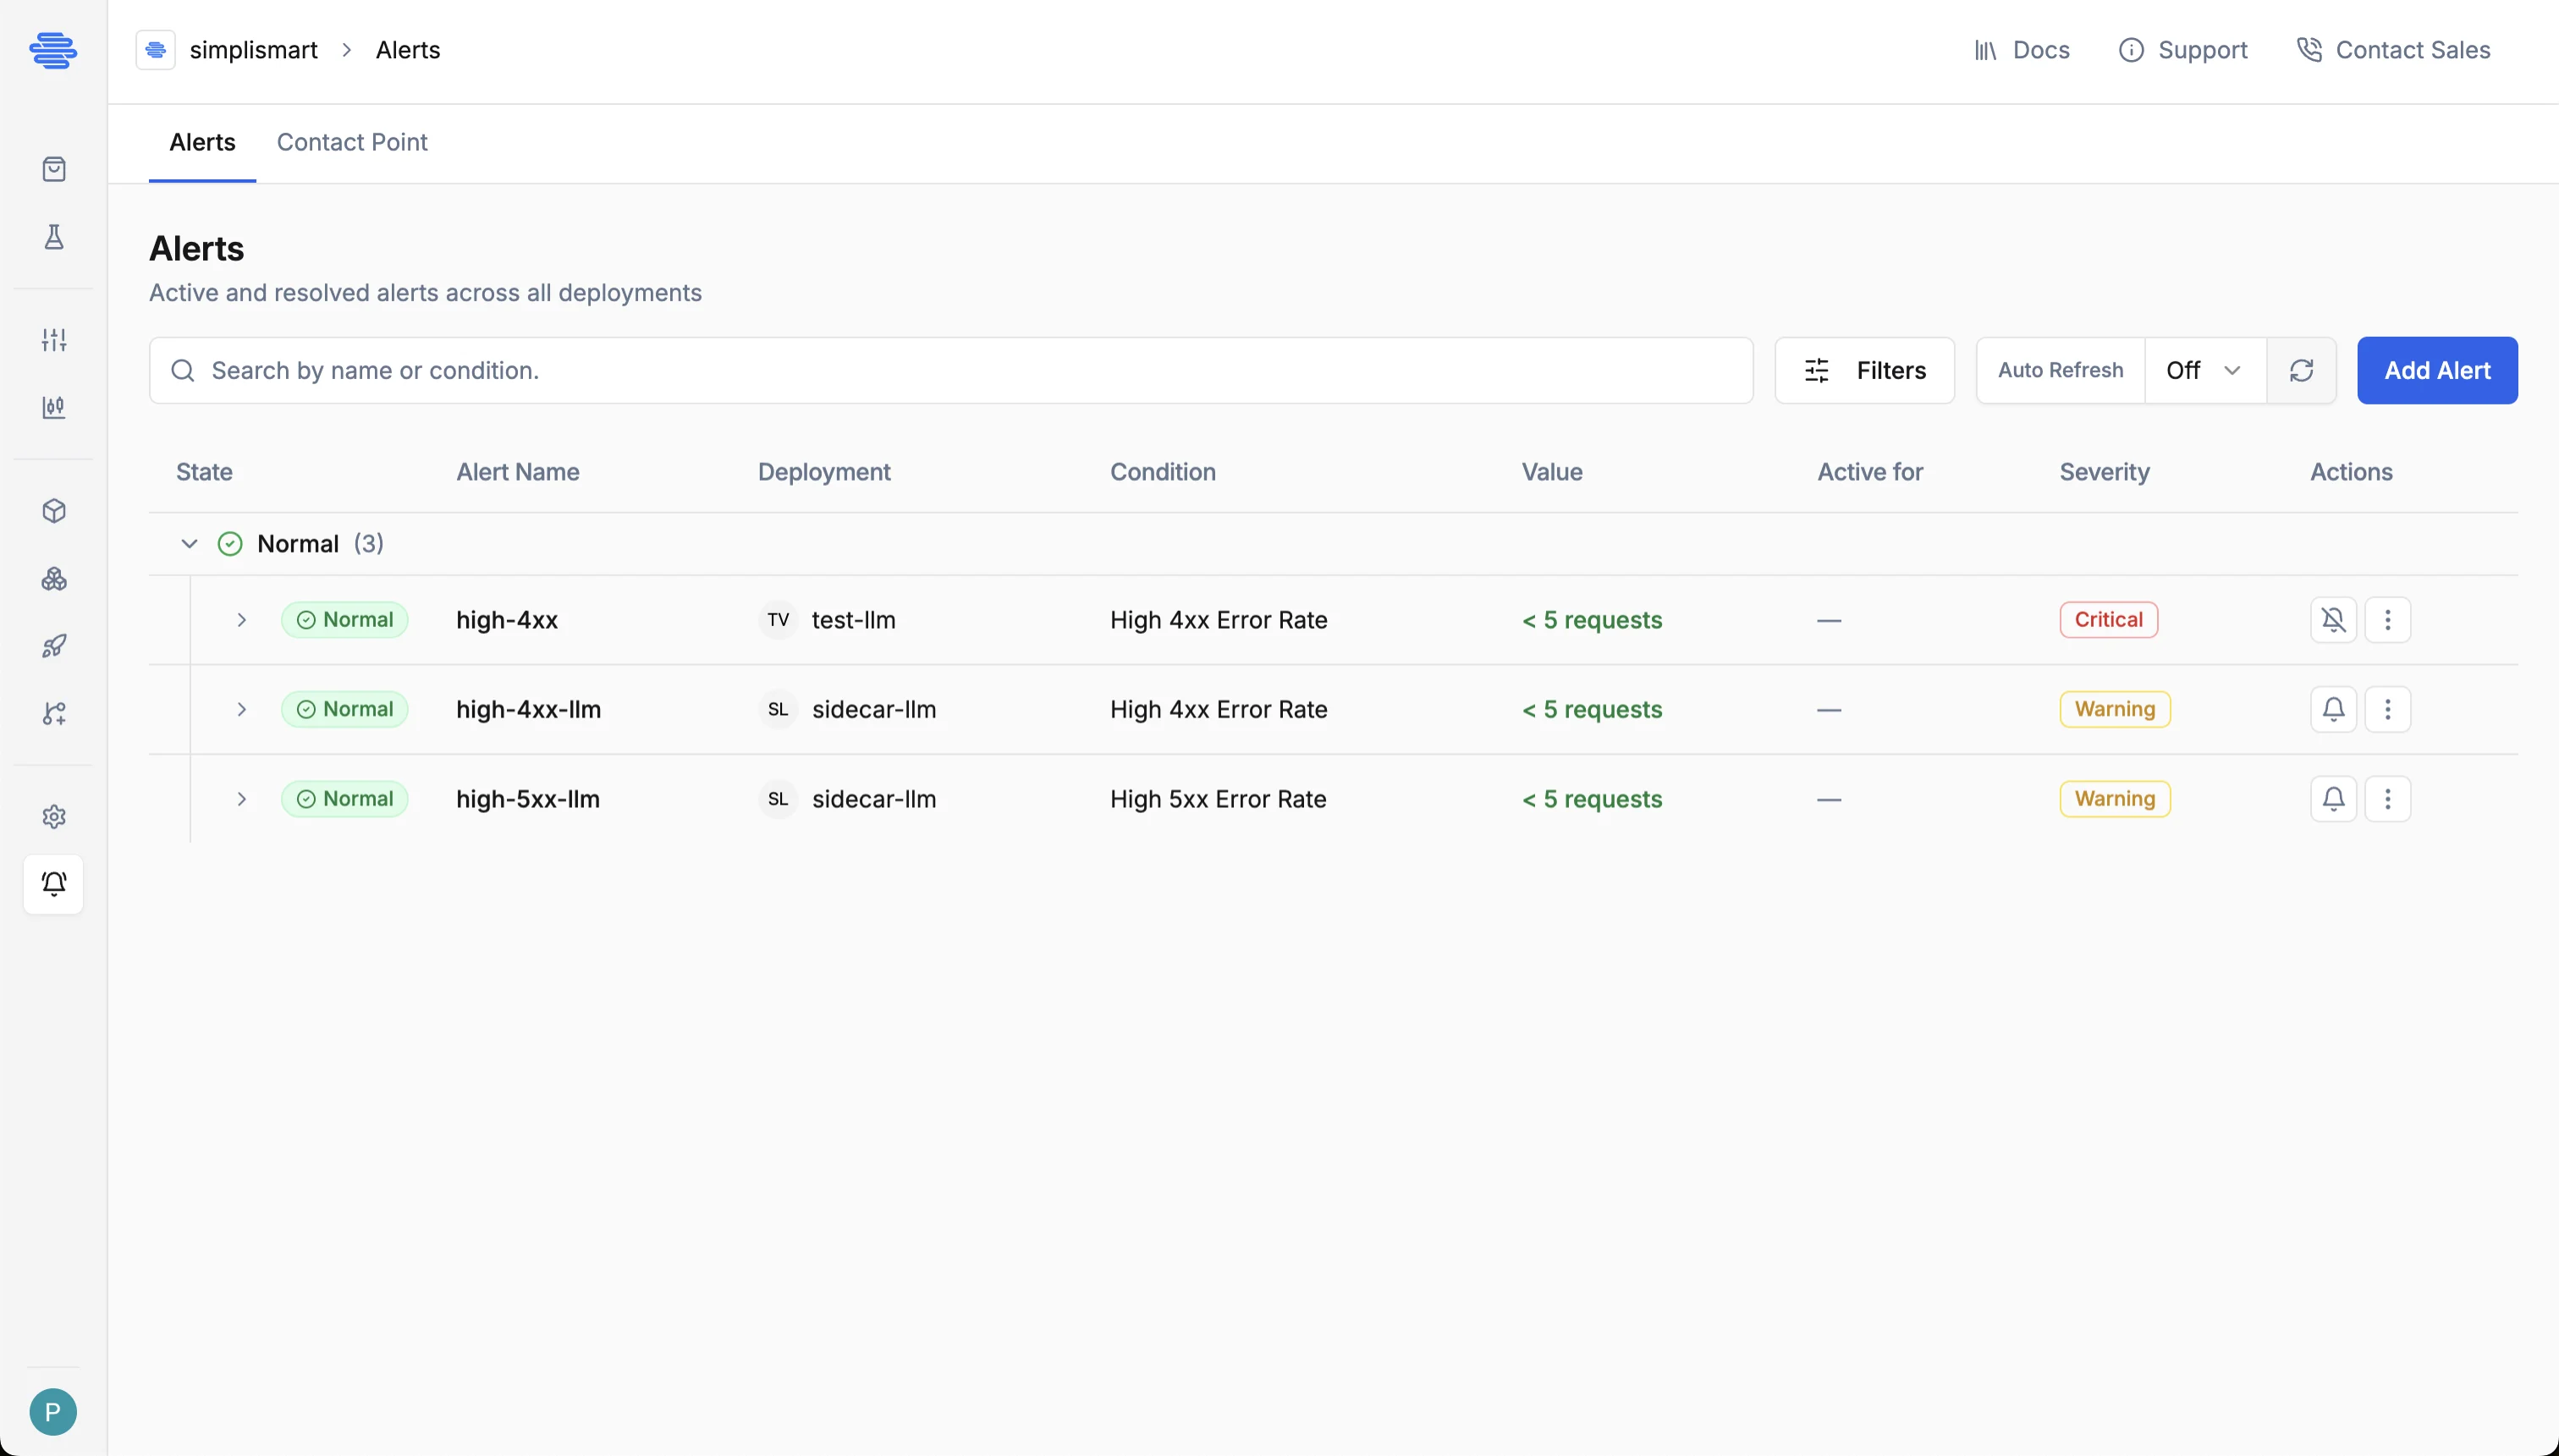Focus the search by name or condition field

tap(951, 371)
